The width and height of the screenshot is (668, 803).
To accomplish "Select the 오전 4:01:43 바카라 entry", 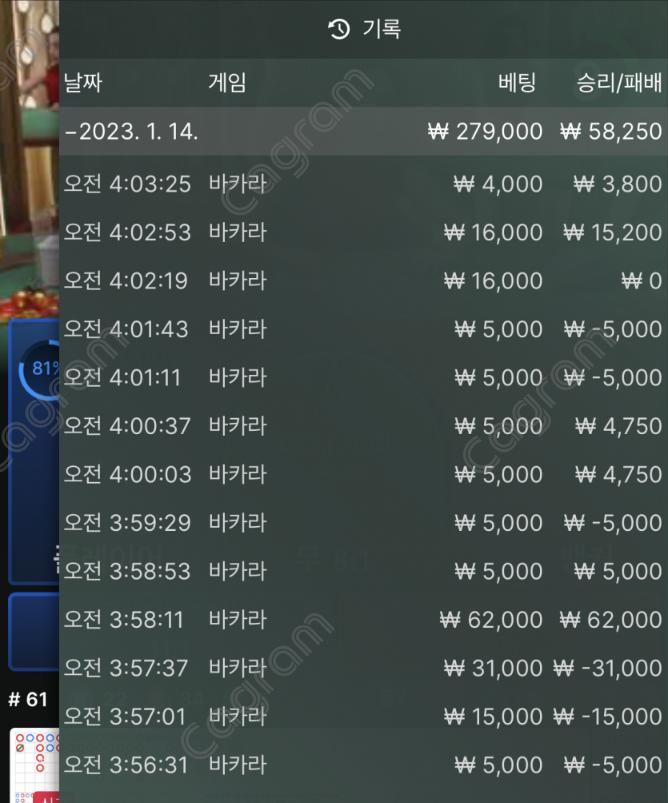I will [364, 329].
